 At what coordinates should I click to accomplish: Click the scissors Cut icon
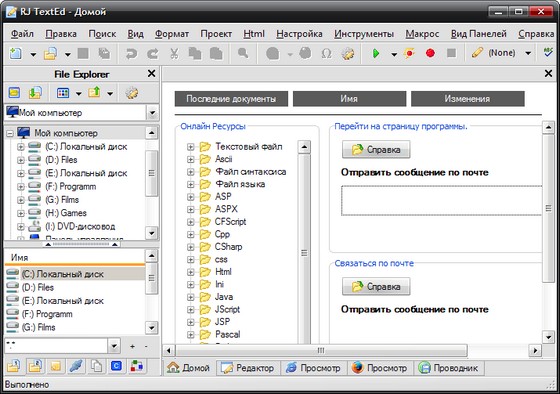tap(174, 54)
